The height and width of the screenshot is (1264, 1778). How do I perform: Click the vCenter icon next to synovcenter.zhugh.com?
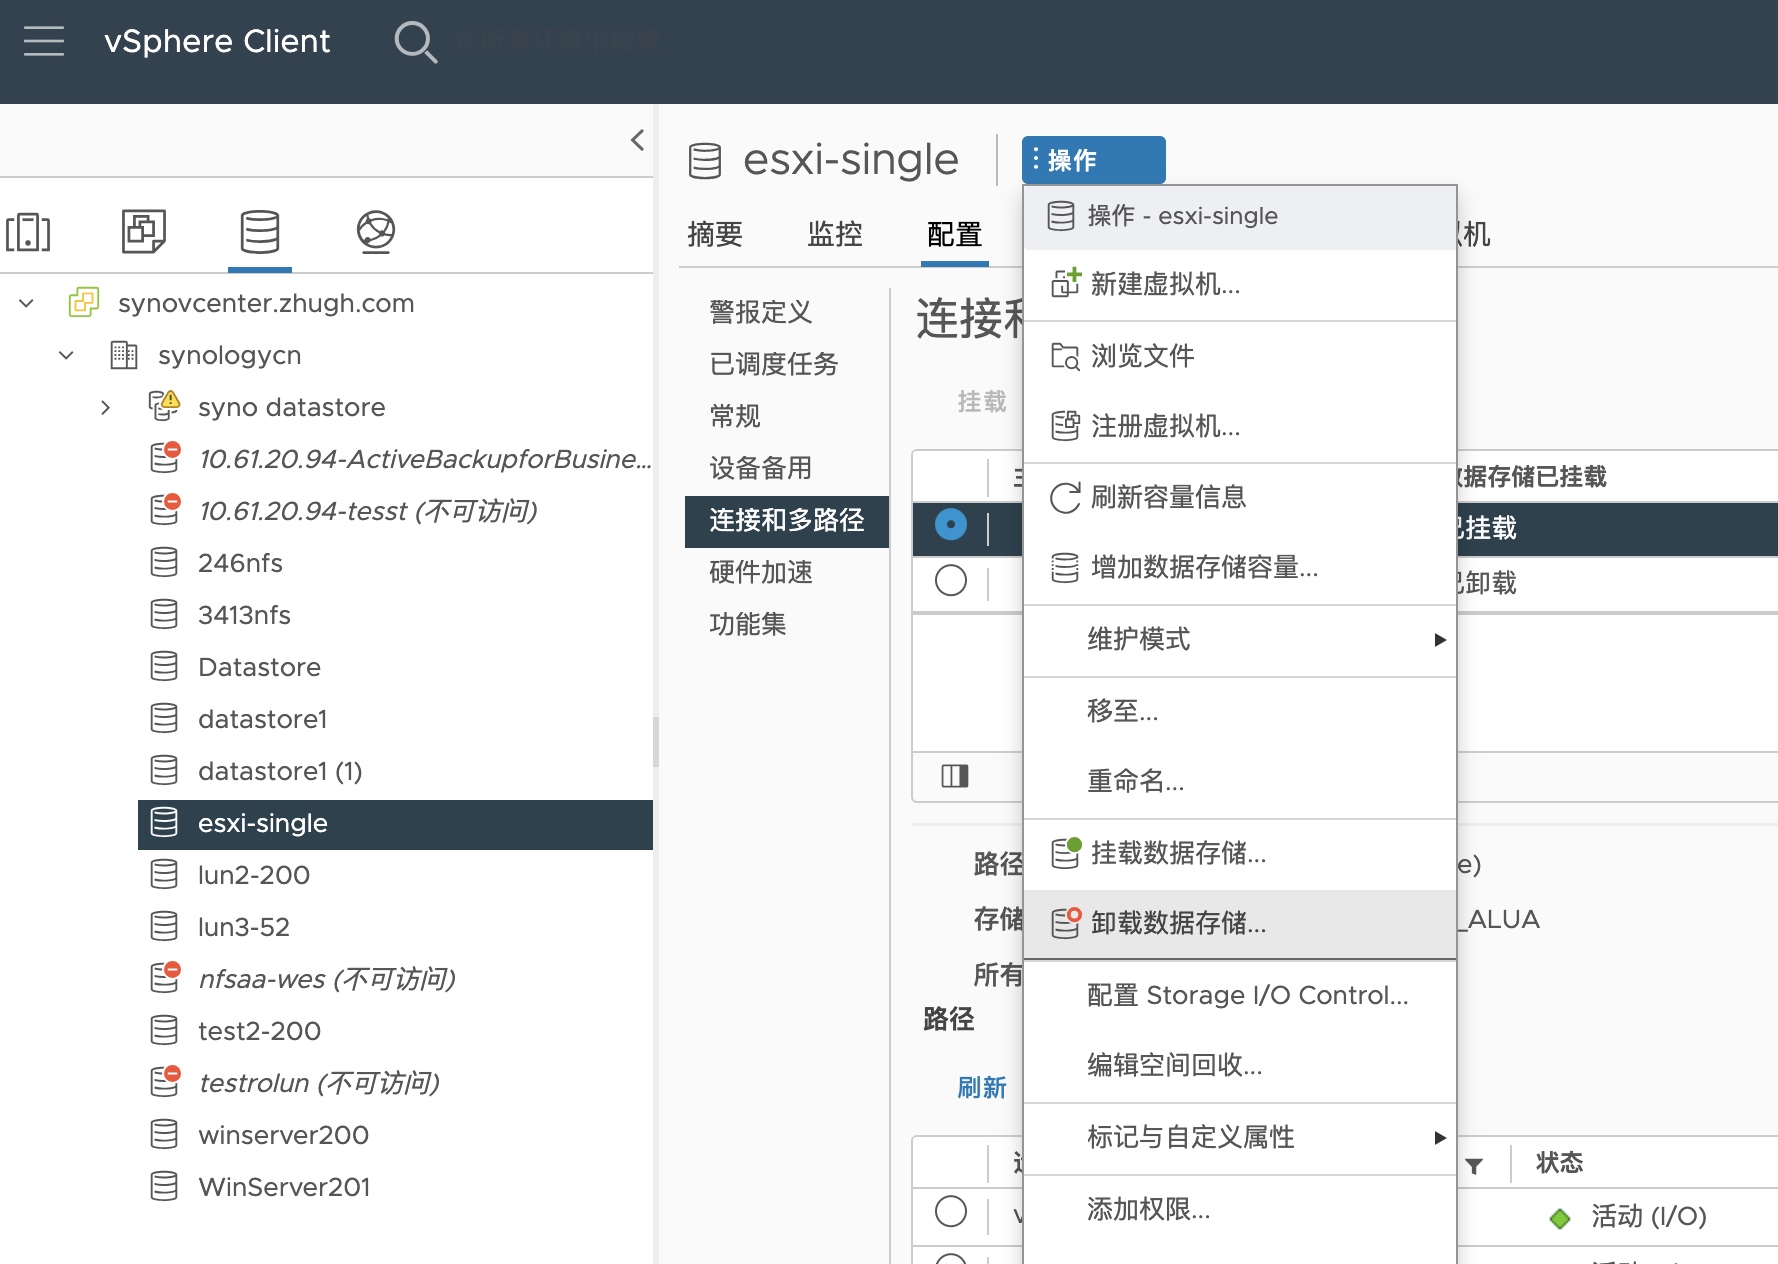84,302
